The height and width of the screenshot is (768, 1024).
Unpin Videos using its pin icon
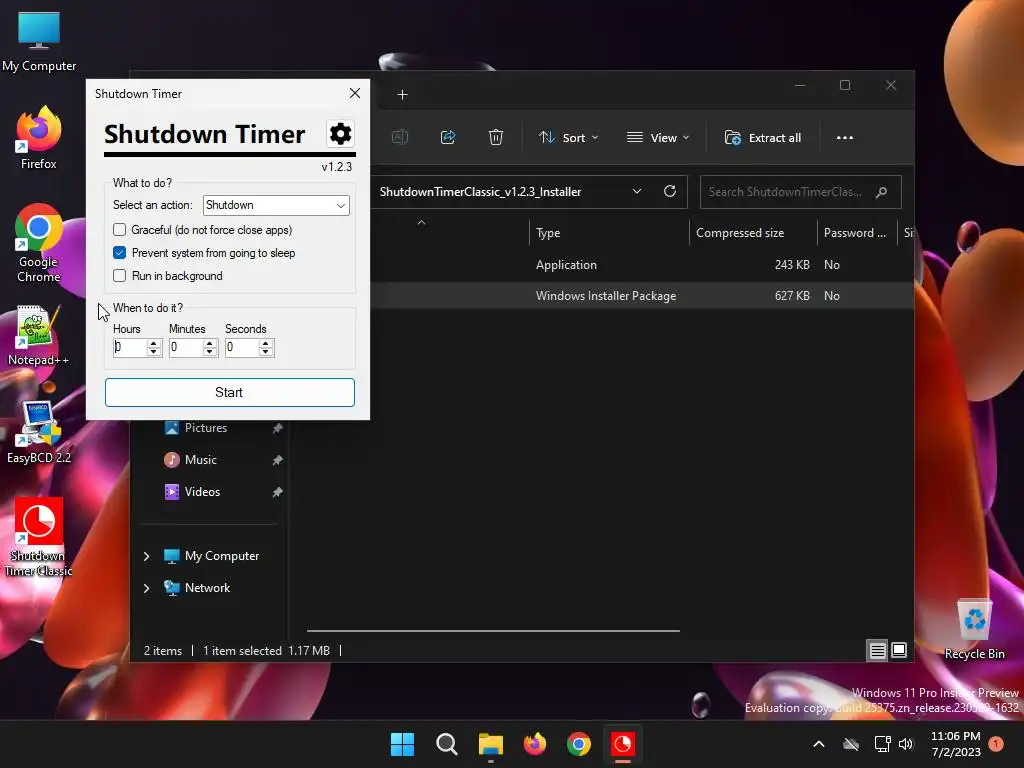pos(278,492)
